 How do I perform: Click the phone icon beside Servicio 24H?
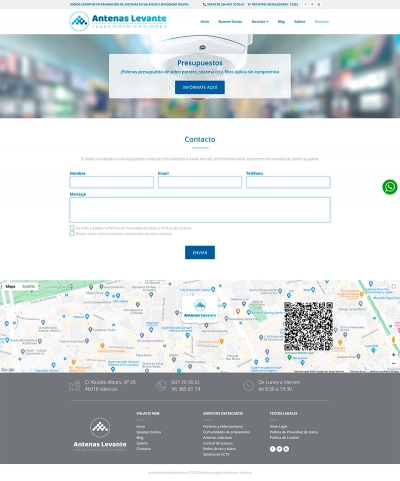click(204, 4)
